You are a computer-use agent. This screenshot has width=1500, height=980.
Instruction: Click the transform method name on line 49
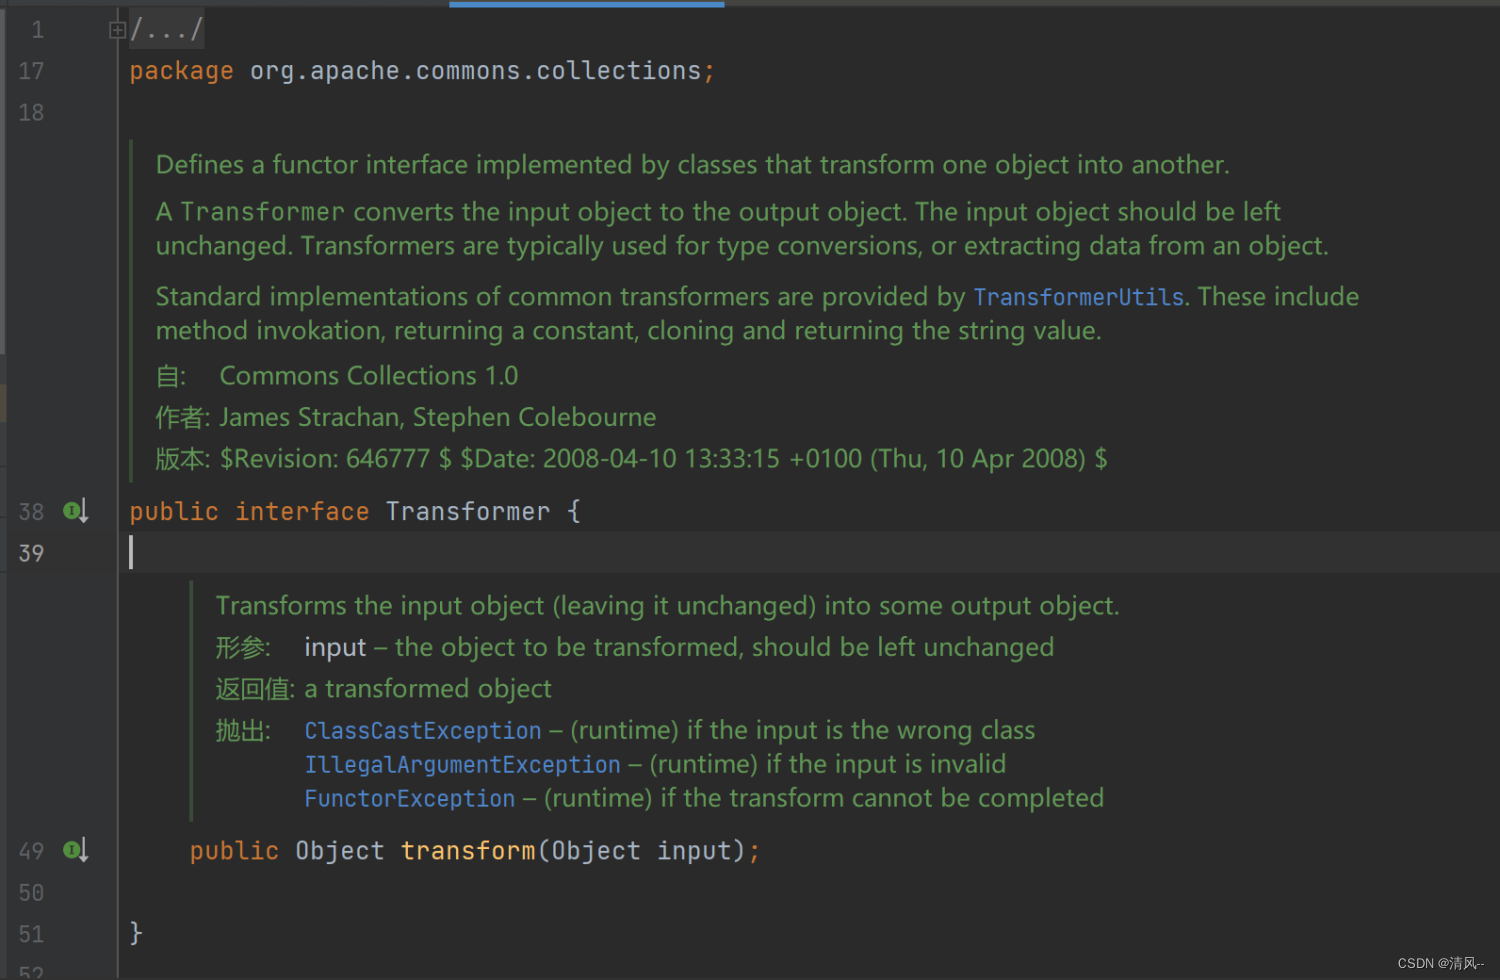point(468,851)
